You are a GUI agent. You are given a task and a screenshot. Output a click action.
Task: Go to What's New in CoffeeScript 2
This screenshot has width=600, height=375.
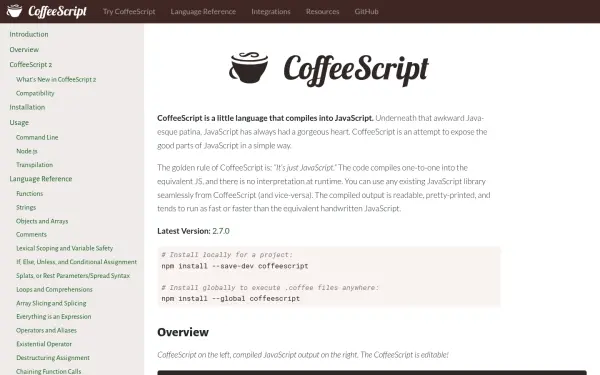pos(56,80)
